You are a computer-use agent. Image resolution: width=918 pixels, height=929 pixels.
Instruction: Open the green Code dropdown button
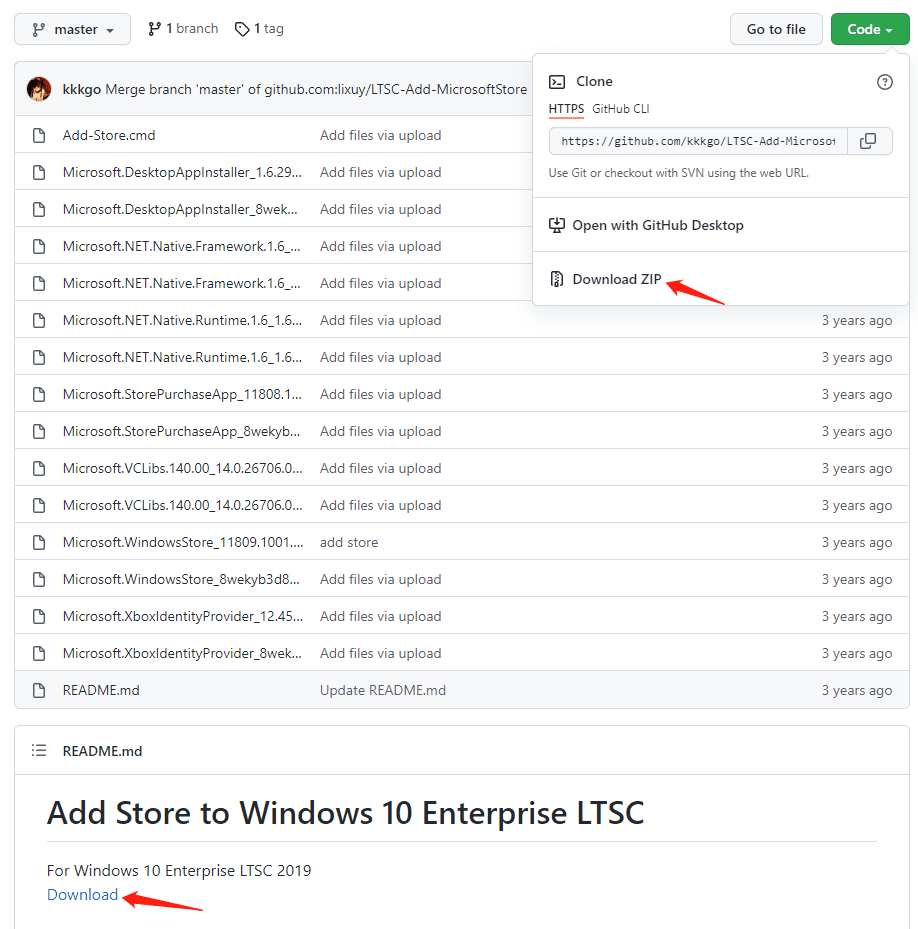[869, 29]
